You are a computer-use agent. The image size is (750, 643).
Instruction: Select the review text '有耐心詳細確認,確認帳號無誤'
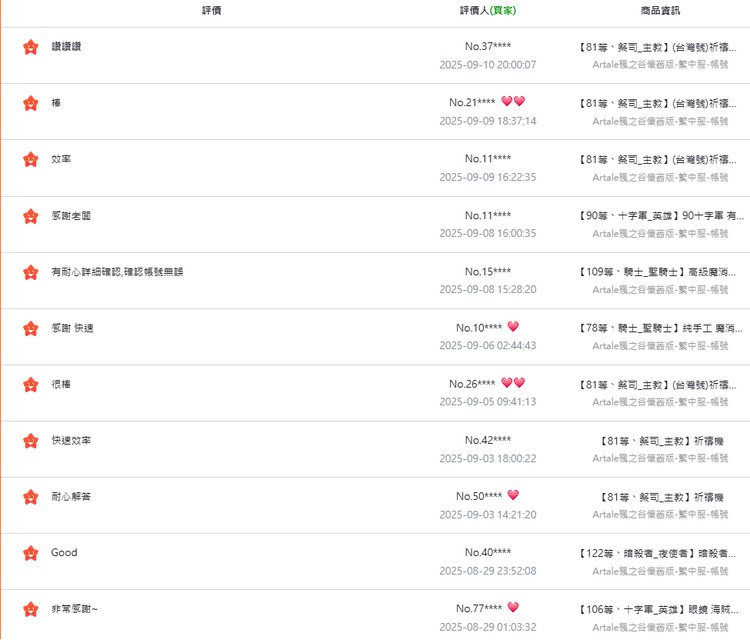point(117,272)
